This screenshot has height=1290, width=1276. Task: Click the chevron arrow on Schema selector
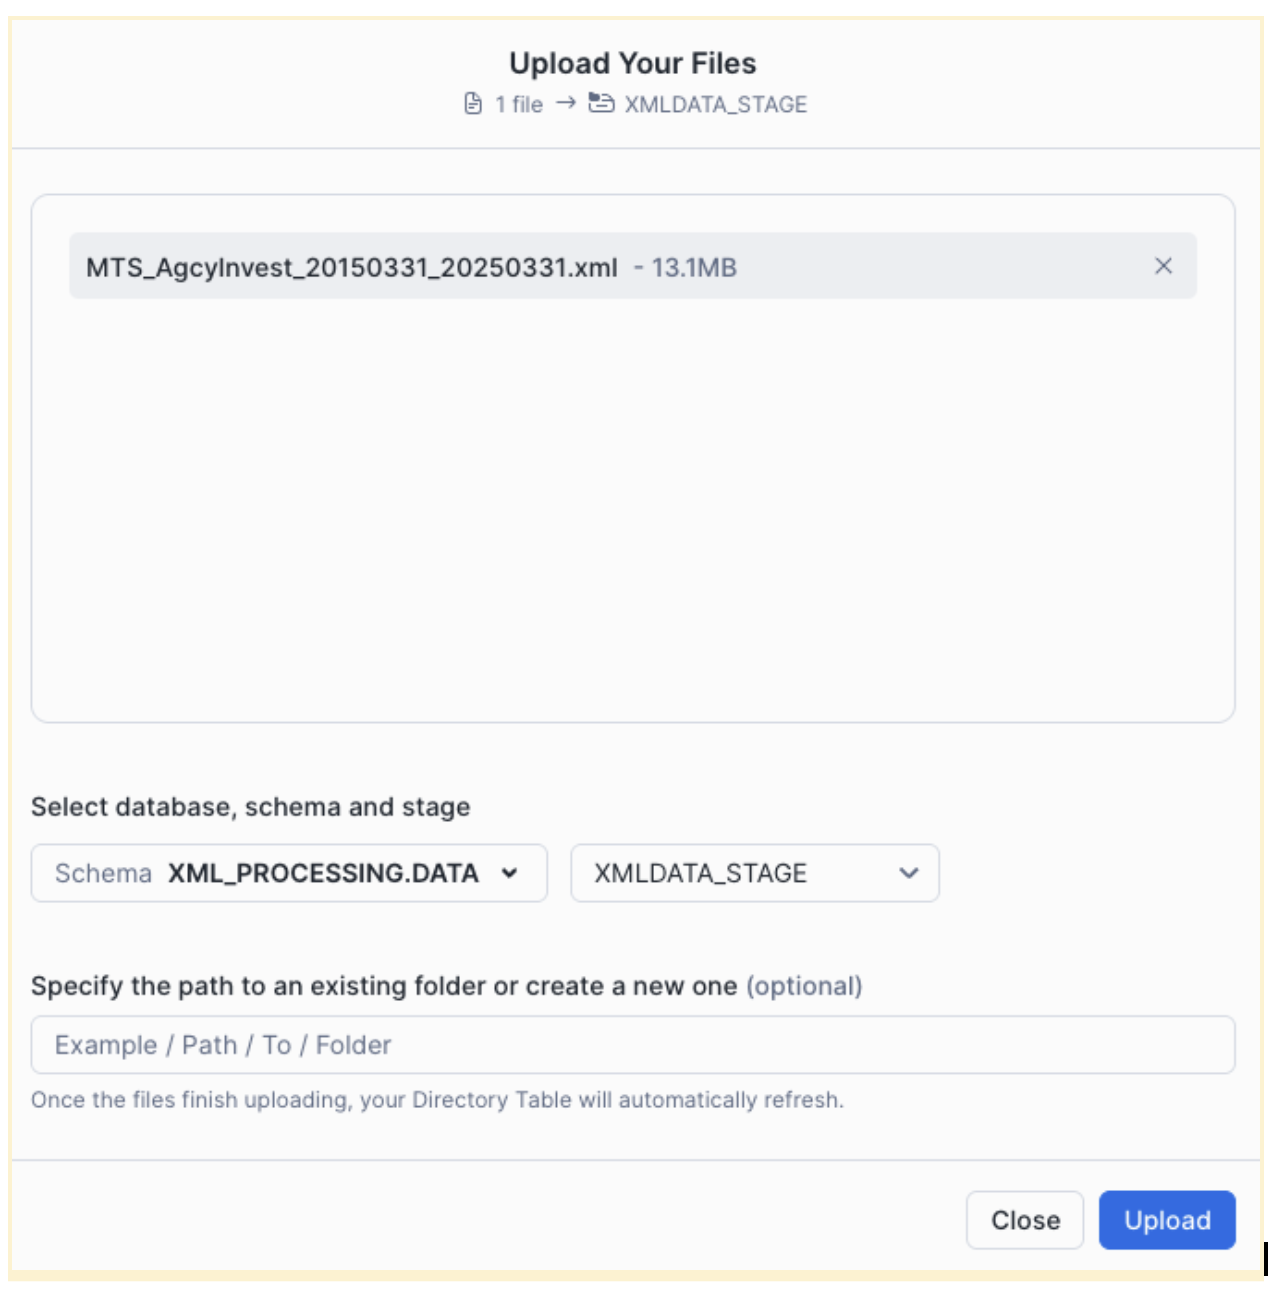(x=510, y=873)
